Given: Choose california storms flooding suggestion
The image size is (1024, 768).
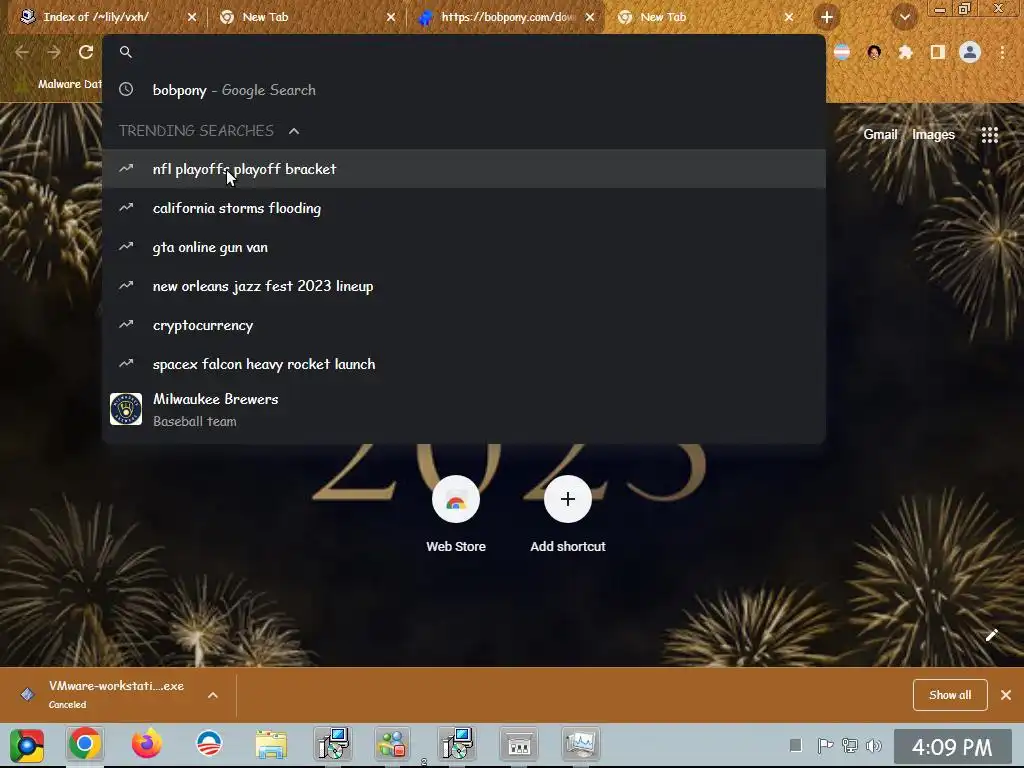Looking at the screenshot, I should [x=464, y=208].
